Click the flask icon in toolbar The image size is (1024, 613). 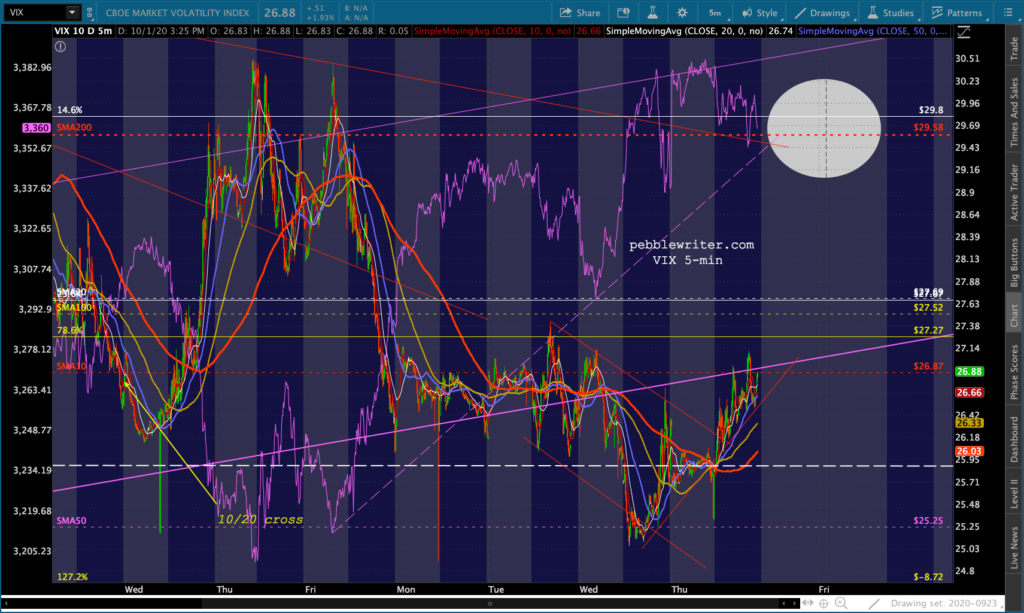click(652, 13)
